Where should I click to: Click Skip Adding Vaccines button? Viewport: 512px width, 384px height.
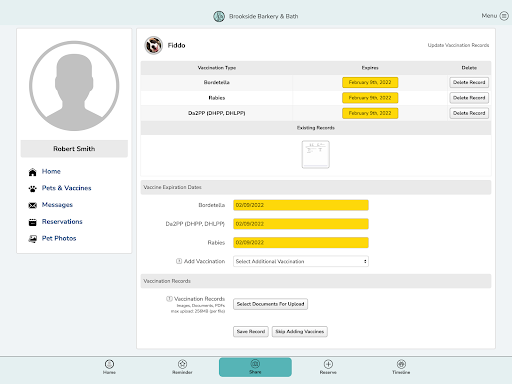tap(300, 331)
